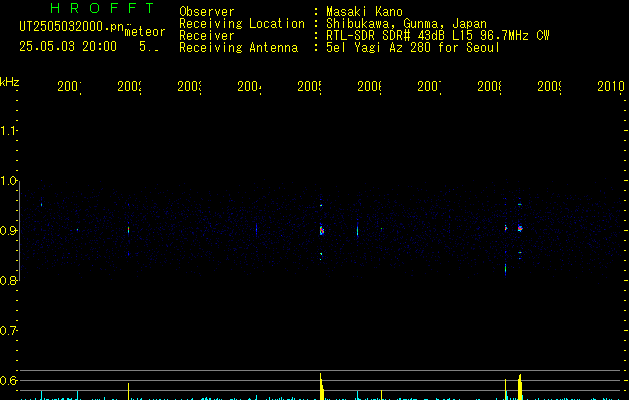Click the 1.1 kHz frequency axis label
The width and height of the screenshot is (629, 400).
[x=8, y=131]
